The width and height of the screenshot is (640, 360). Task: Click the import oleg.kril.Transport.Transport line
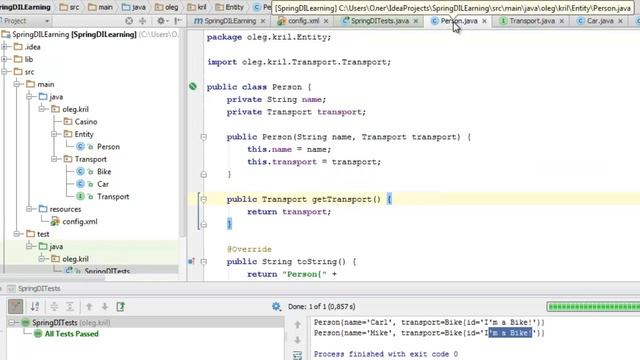pyautogui.click(x=299, y=62)
